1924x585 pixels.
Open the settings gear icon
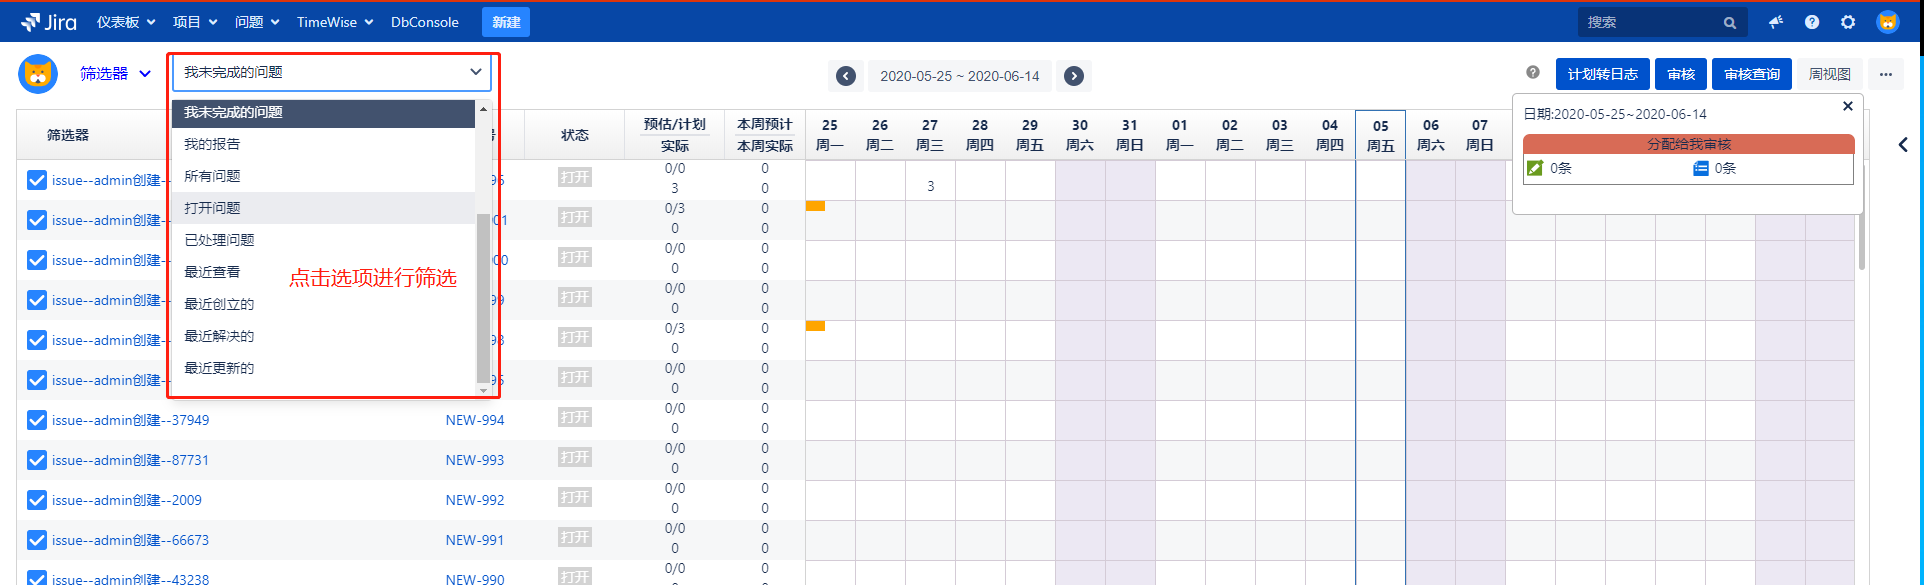(1848, 22)
